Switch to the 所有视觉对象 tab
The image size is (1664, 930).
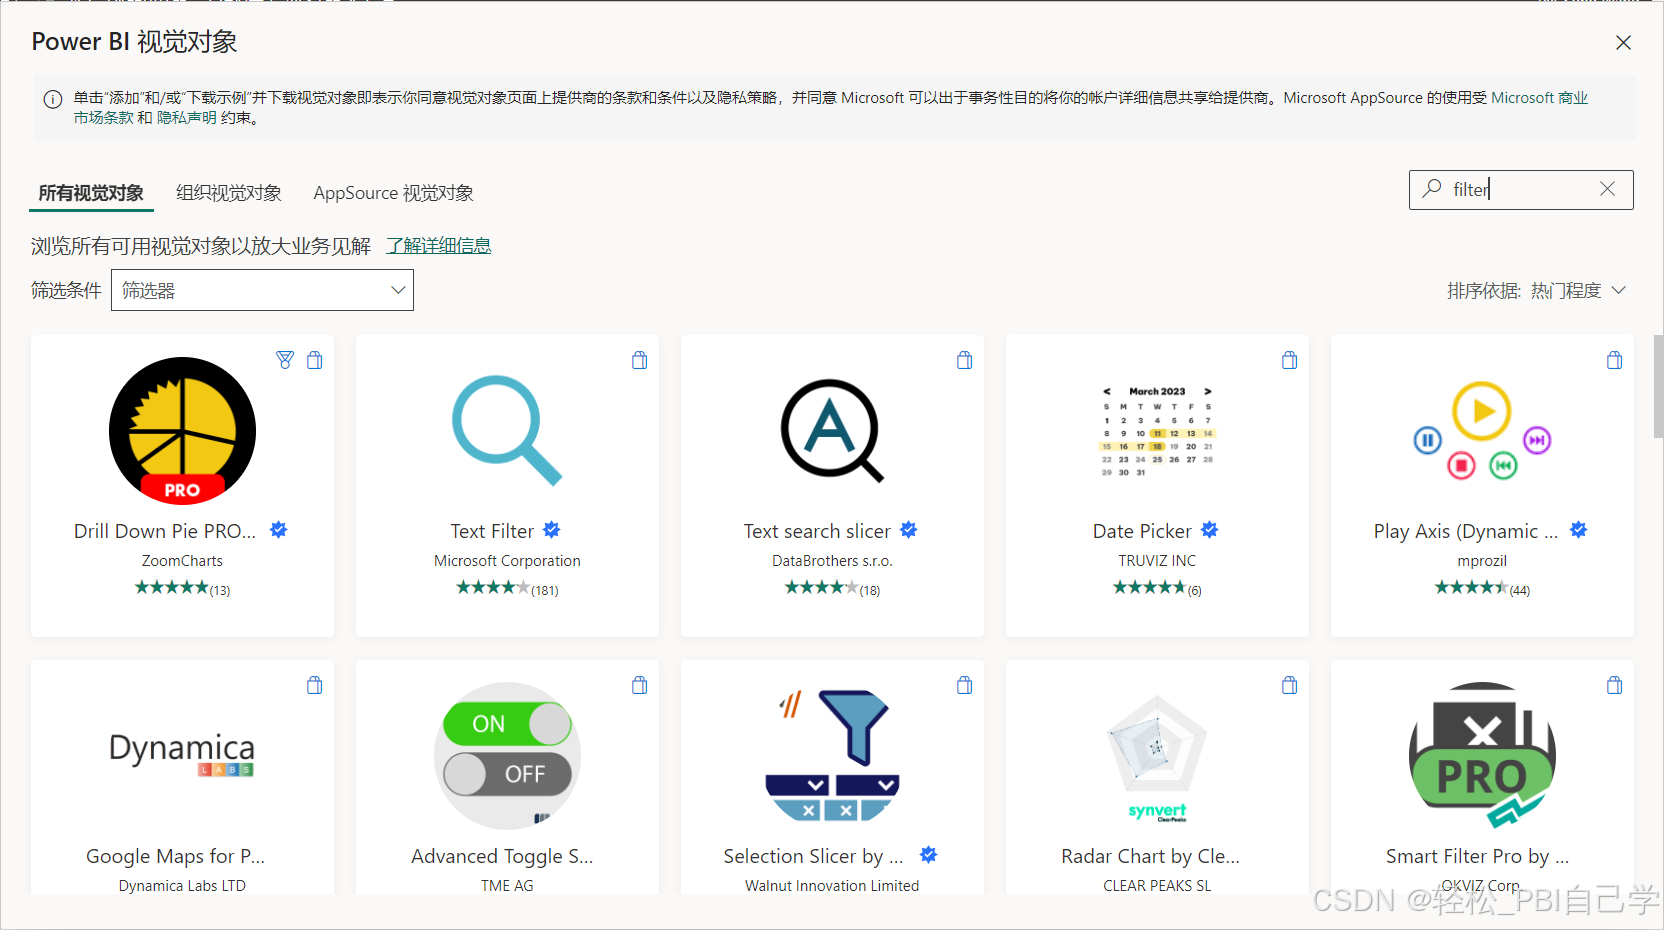click(x=91, y=193)
